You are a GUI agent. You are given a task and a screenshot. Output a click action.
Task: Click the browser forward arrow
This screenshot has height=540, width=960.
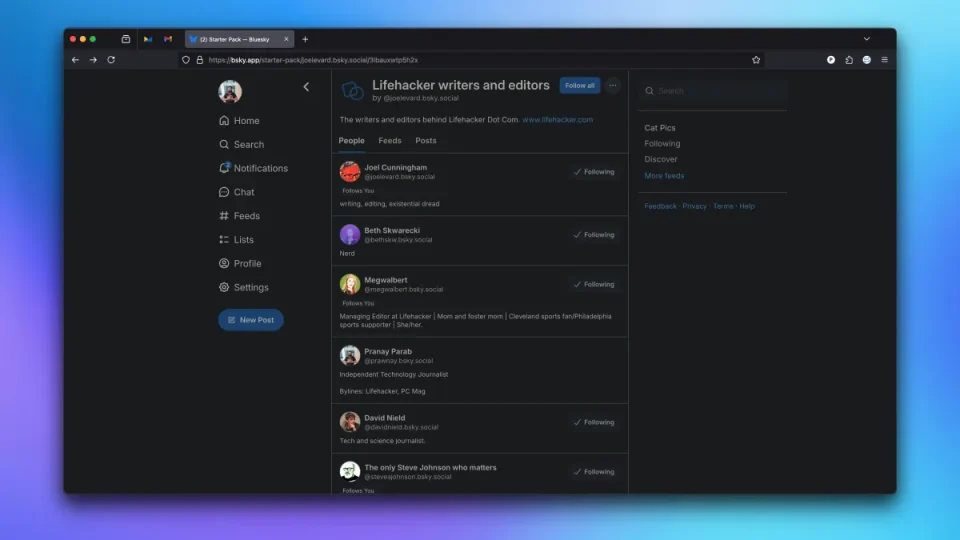click(93, 60)
